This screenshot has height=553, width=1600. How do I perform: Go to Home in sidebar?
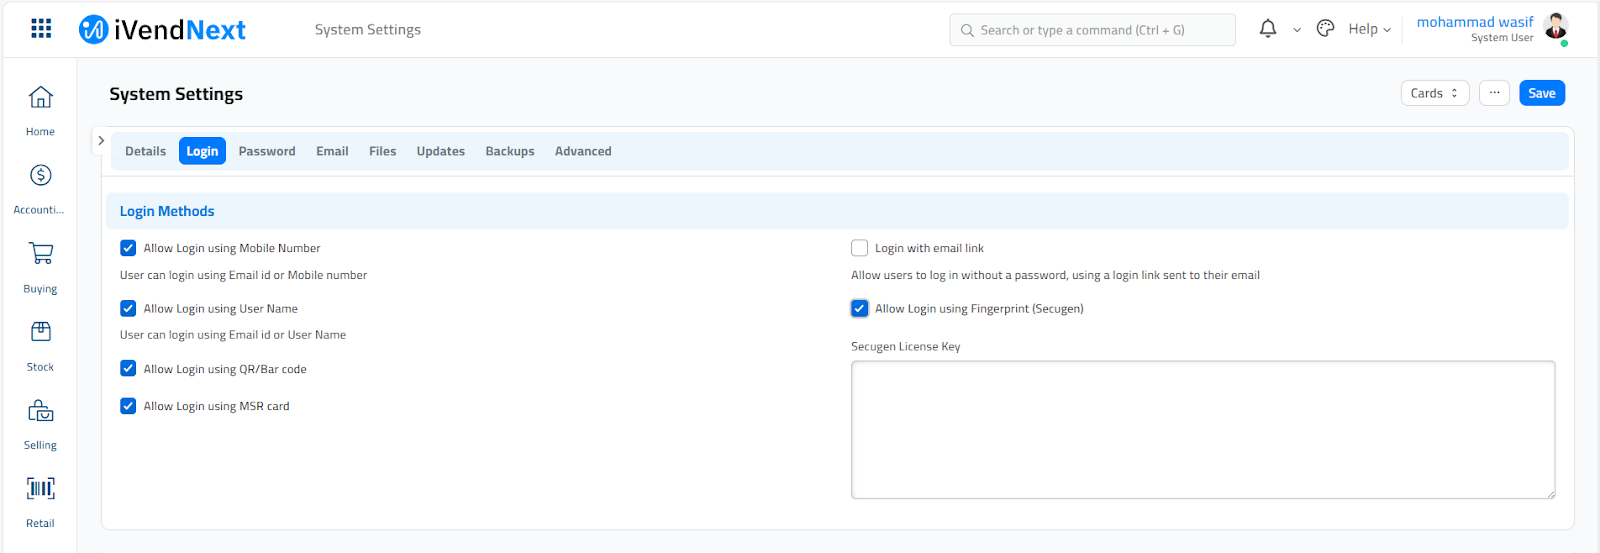(40, 98)
